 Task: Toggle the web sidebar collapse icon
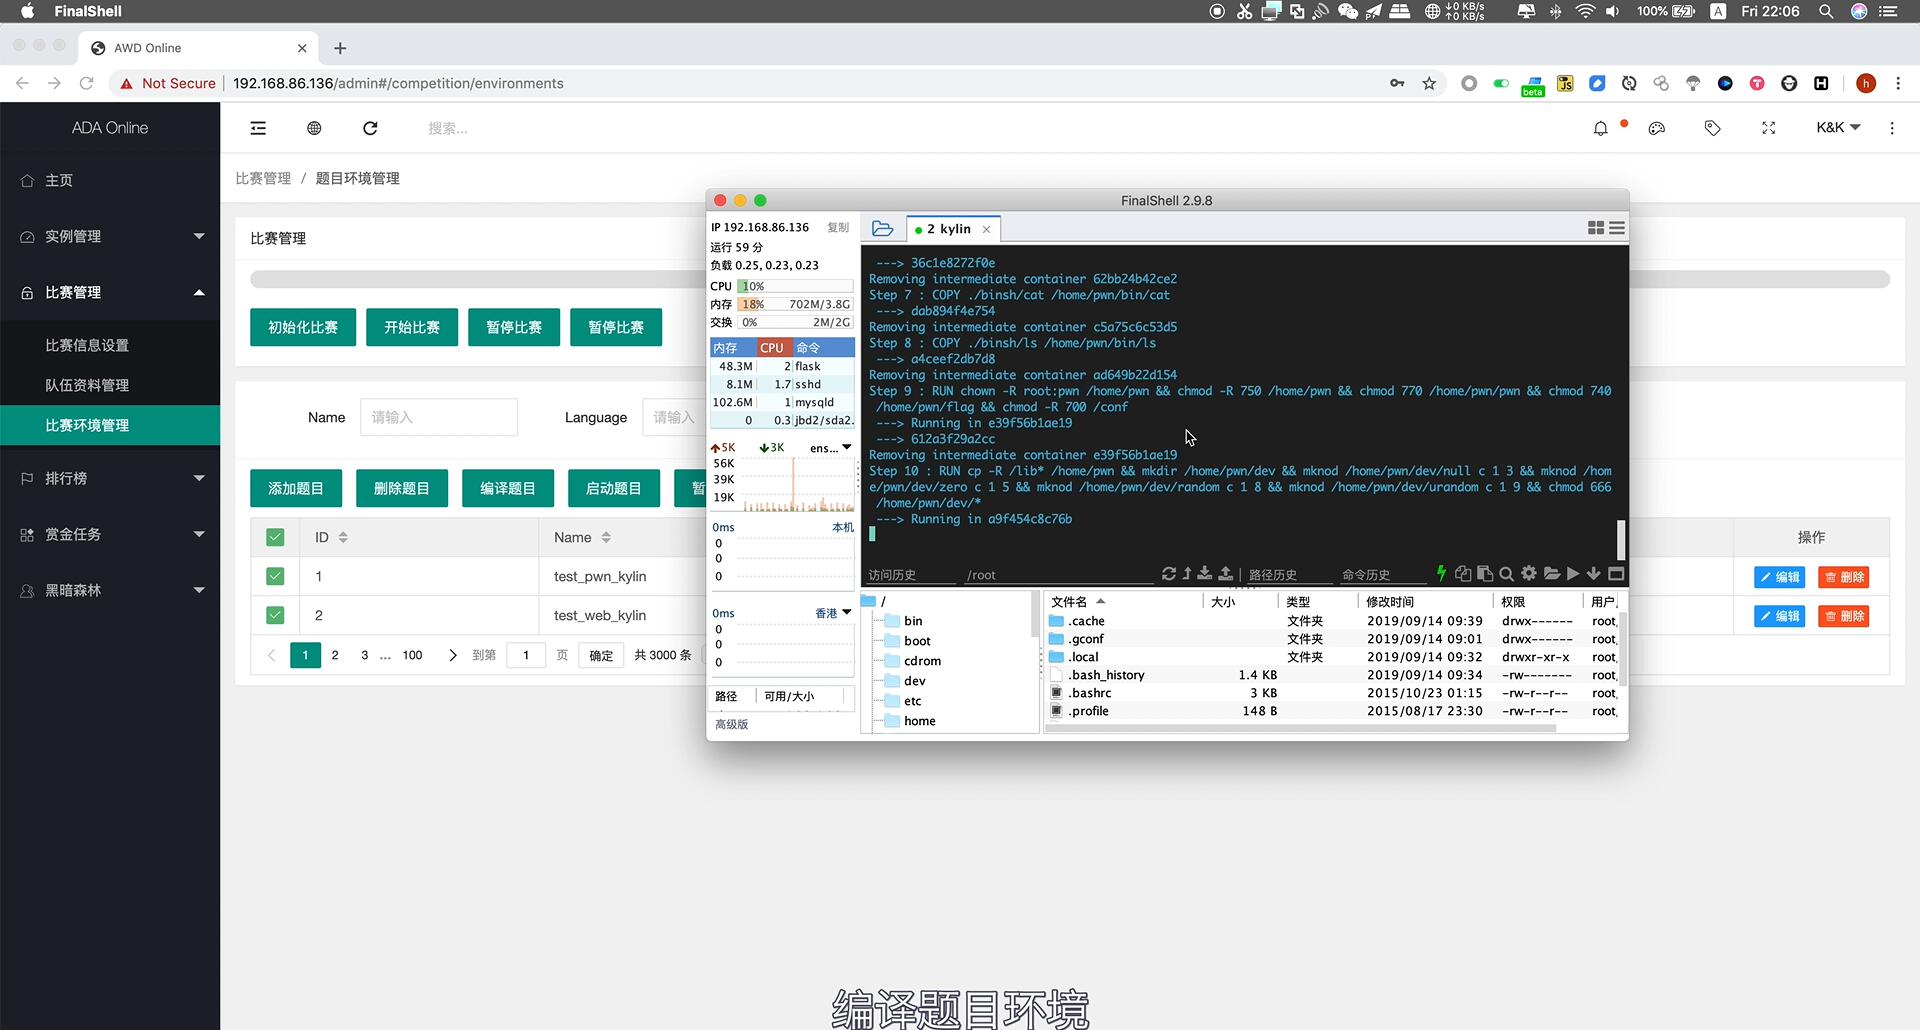(258, 128)
